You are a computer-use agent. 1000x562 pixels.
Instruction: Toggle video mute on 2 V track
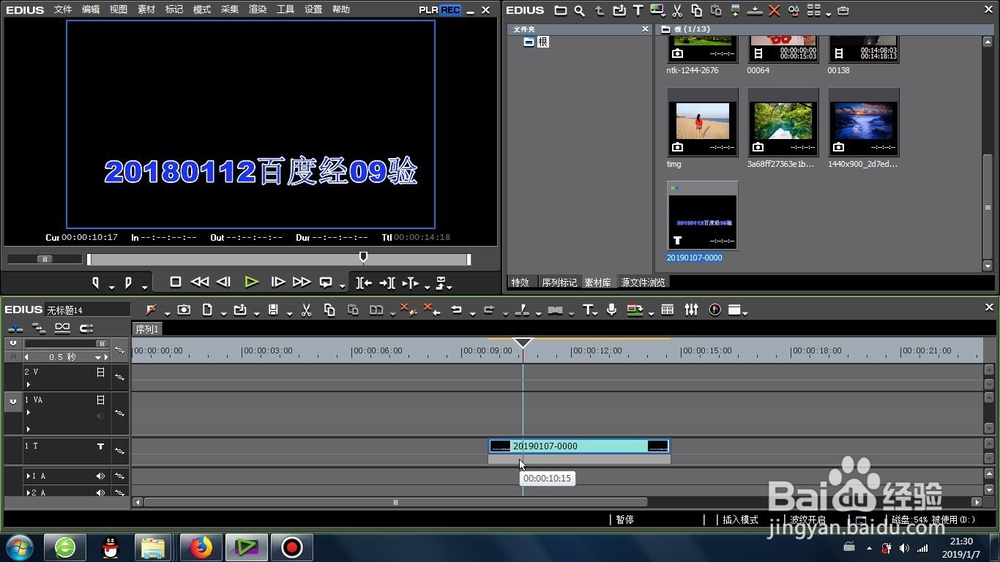point(100,372)
